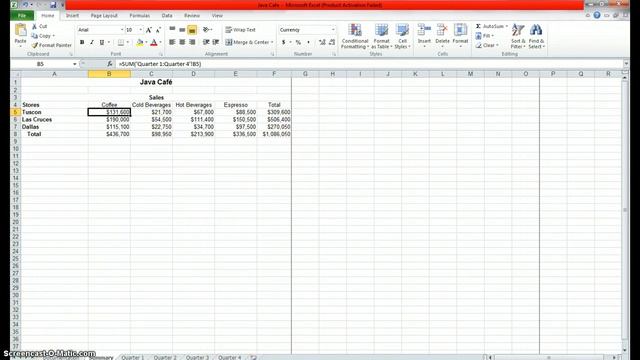The width and height of the screenshot is (640, 360).
Task: Open the Quarter 1 sheet tab
Action: (133, 357)
